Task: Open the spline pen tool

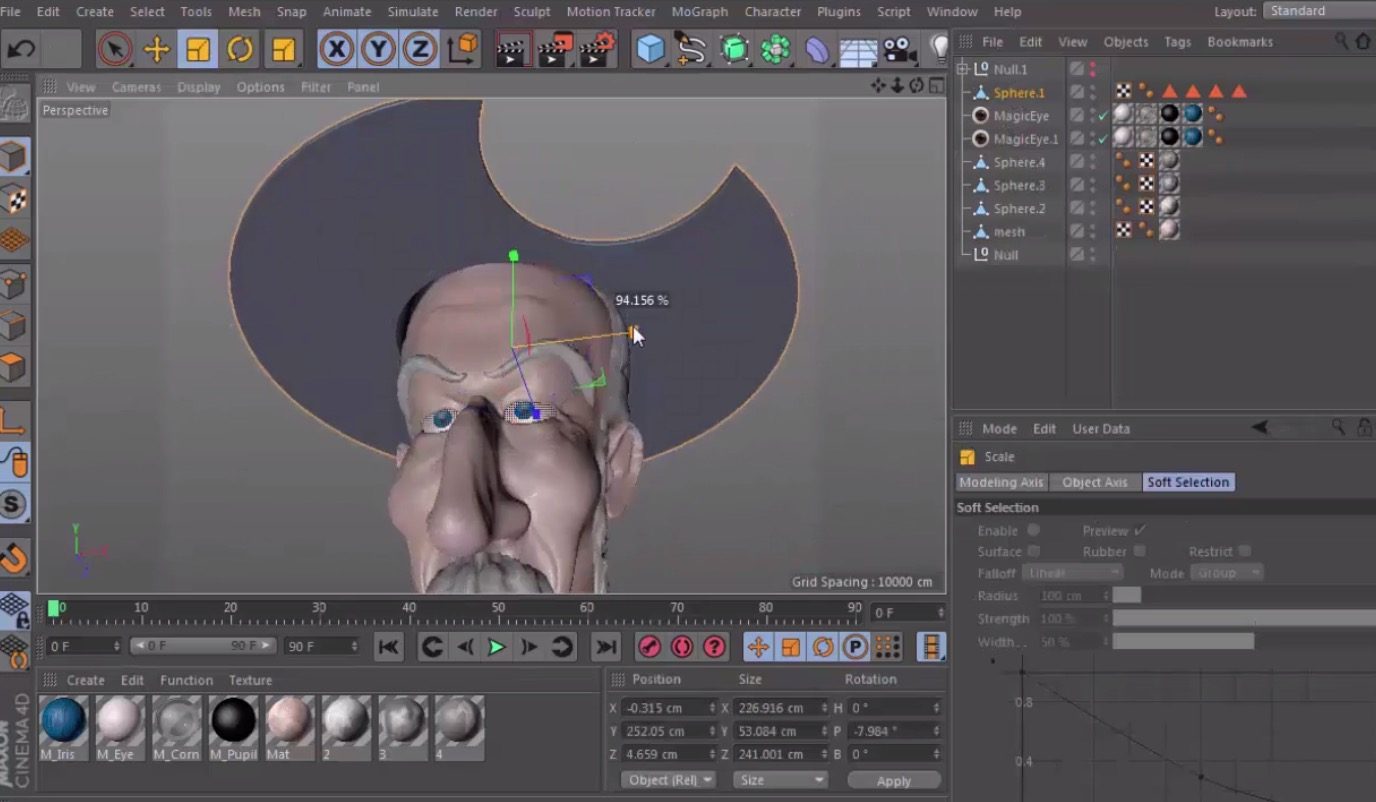Action: (x=691, y=49)
